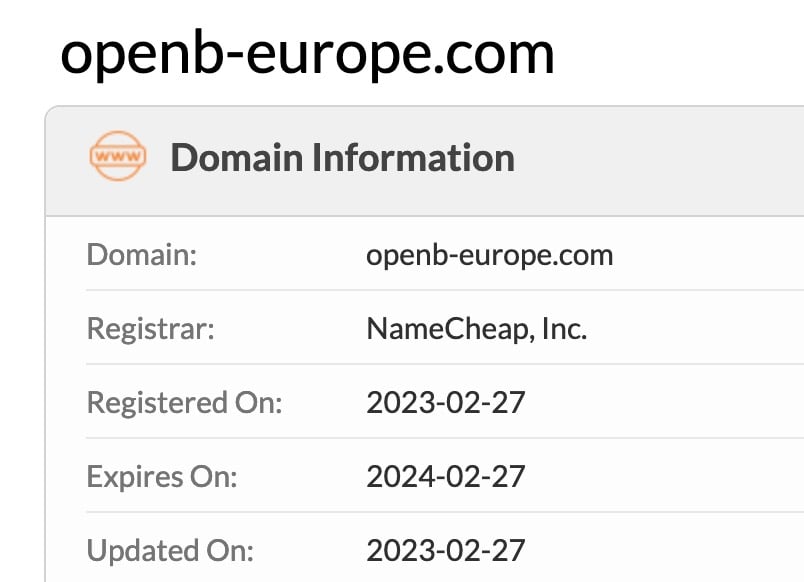The width and height of the screenshot is (804, 582).
Task: Click the orange WWW globe icon
Action: 117,157
